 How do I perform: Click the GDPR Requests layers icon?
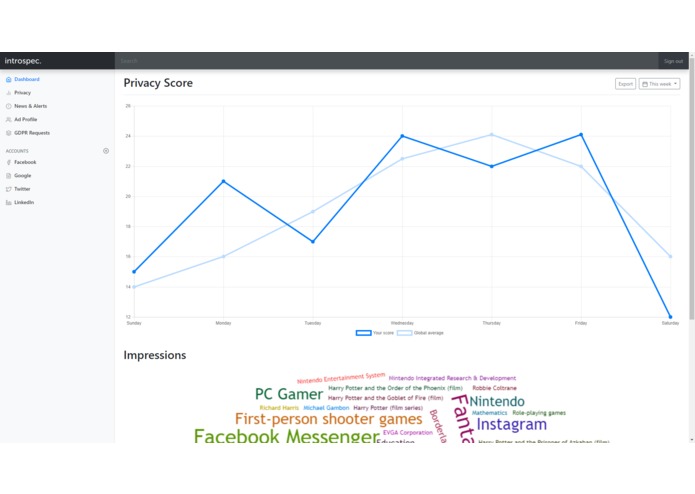[8, 133]
